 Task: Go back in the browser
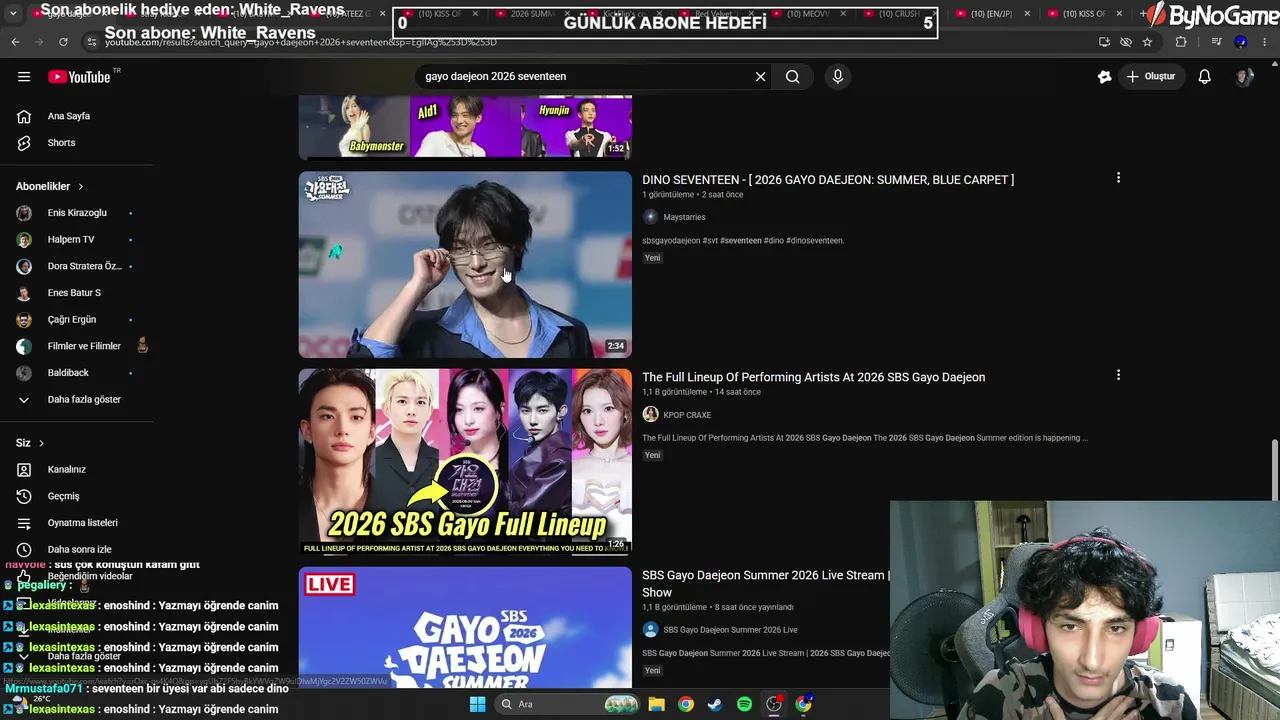(x=15, y=42)
